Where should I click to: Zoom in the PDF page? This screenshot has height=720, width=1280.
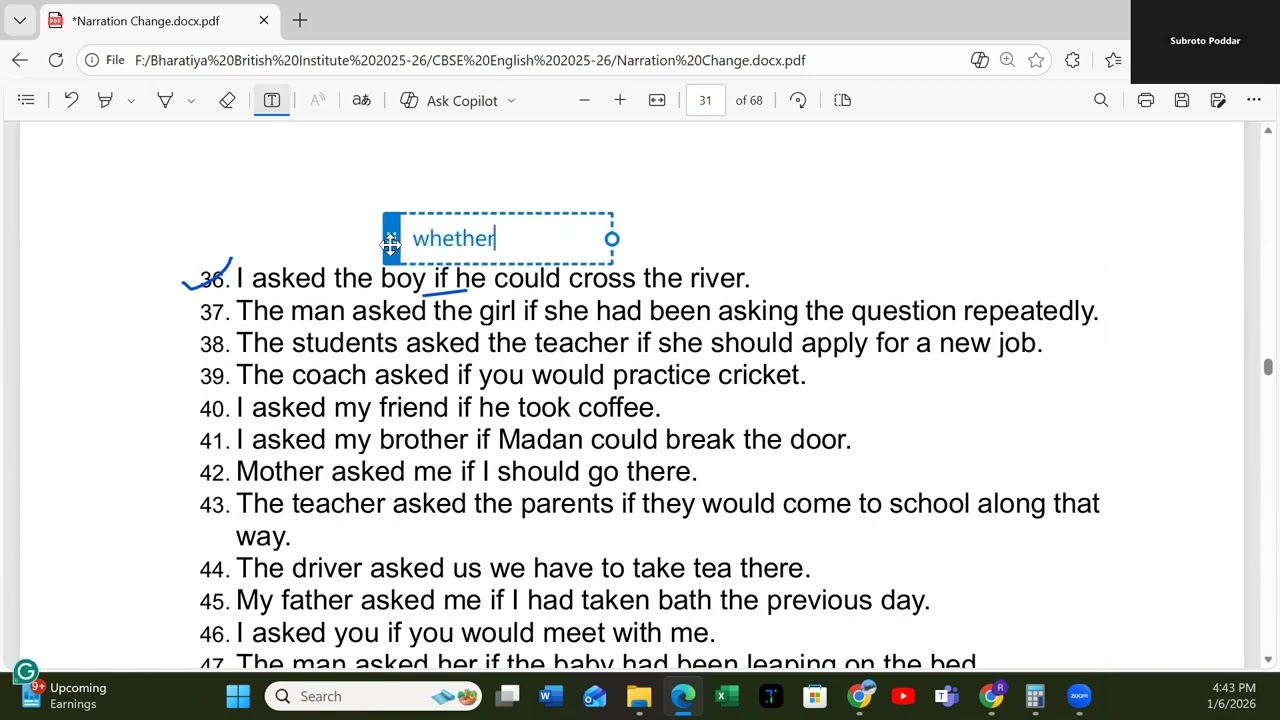pos(620,100)
